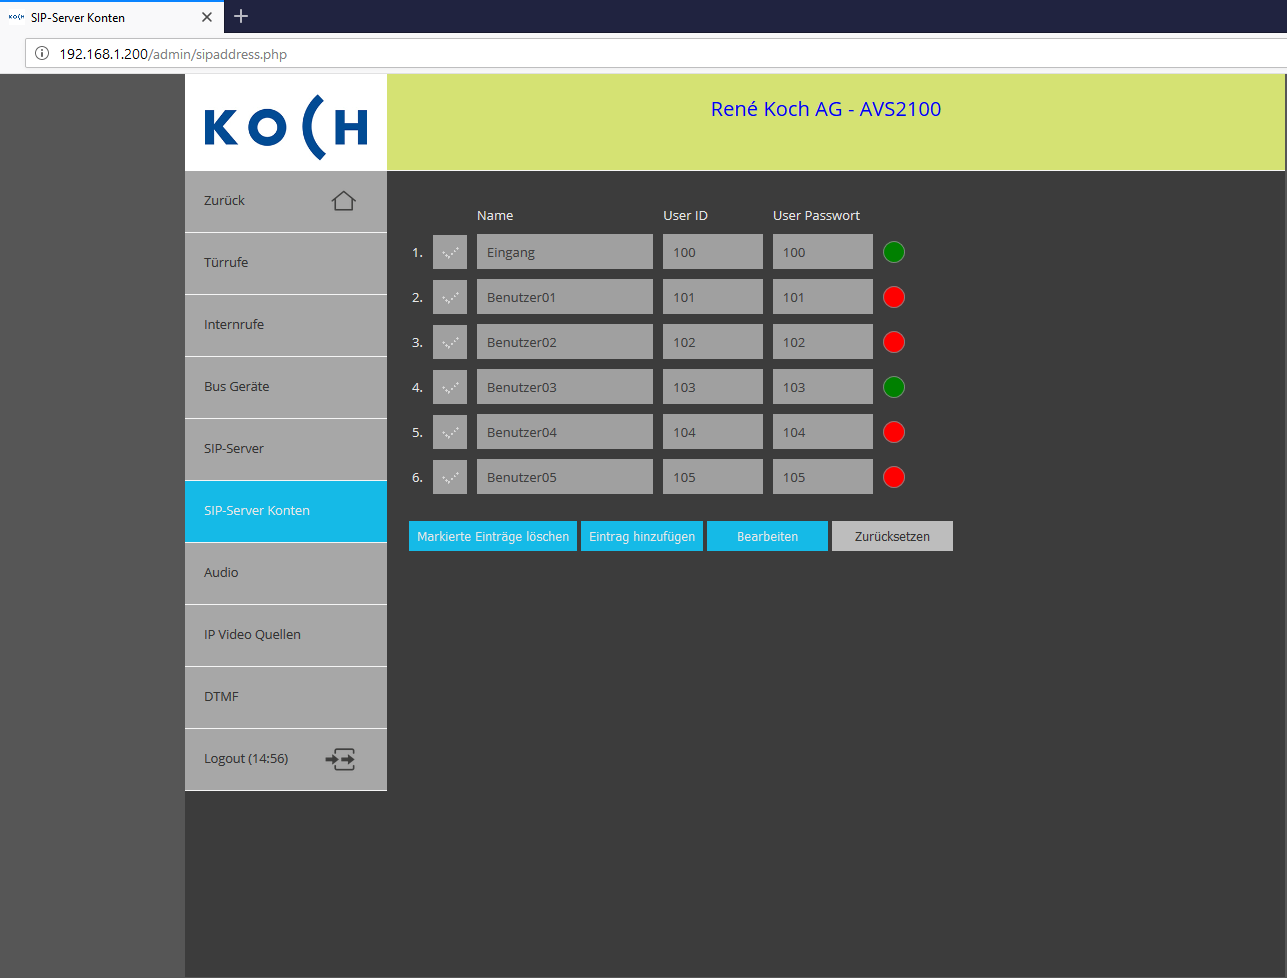Click red status indicator for Benutzer04
Viewport: 1287px width, 978px height.
click(x=894, y=432)
